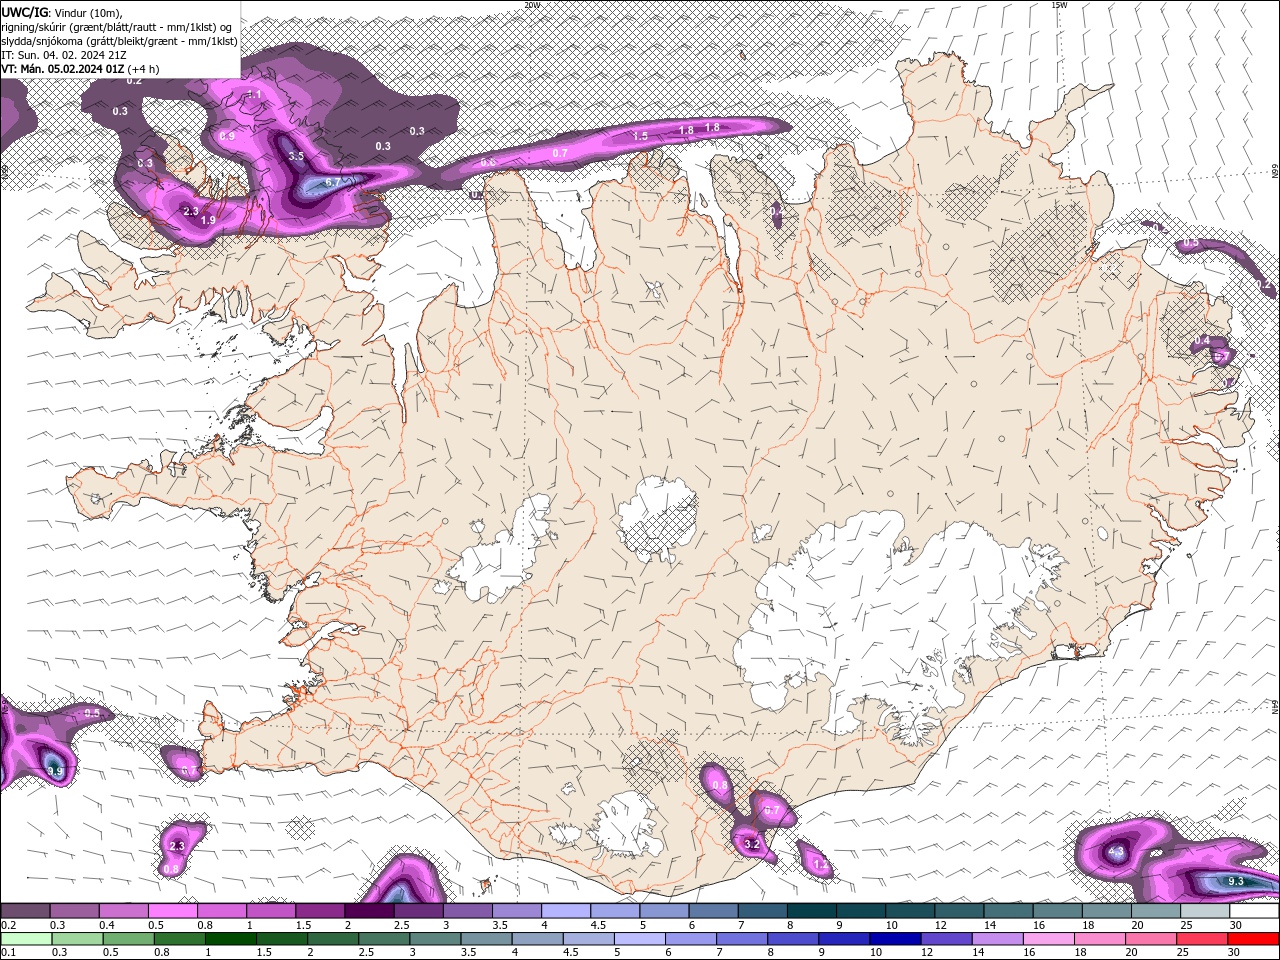Screen dimensions: 1280x960
Task: Pick top-row swatch between 0.2 and 0.3
Action: [x=25, y=910]
